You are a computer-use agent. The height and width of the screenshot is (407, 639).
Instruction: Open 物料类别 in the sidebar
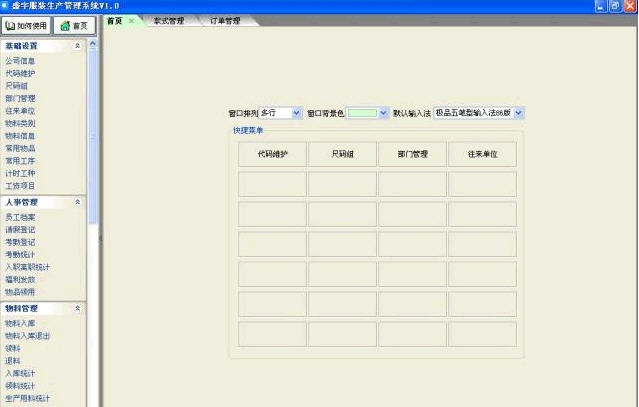coord(20,123)
